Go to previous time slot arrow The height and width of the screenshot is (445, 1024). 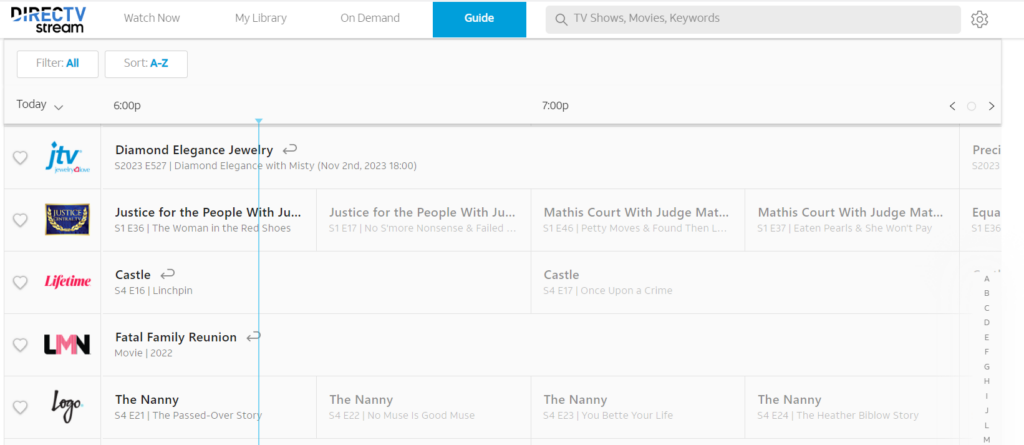[952, 106]
